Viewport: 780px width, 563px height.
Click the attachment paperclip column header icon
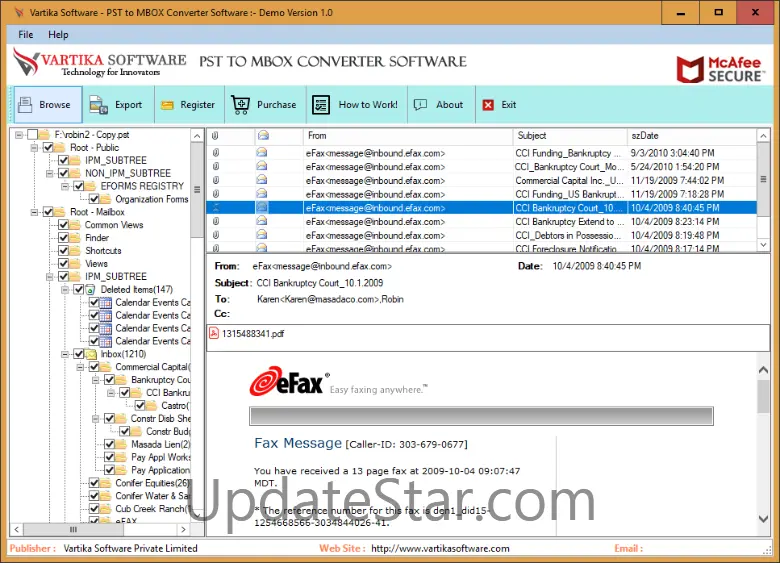[x=215, y=135]
